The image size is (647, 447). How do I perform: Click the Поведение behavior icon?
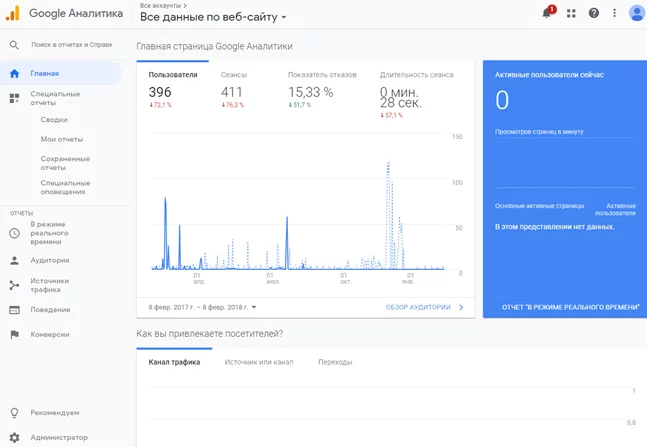click(14, 310)
